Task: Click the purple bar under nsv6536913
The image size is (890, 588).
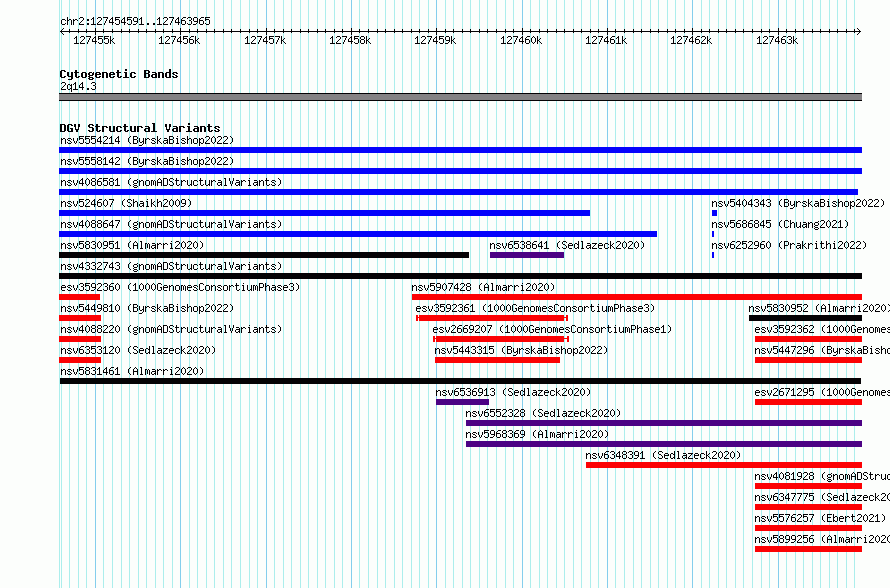Action: coord(462,402)
